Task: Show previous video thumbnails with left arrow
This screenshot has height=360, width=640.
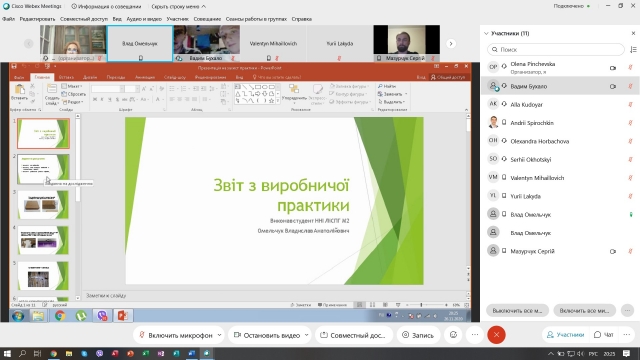Action: click(29, 43)
